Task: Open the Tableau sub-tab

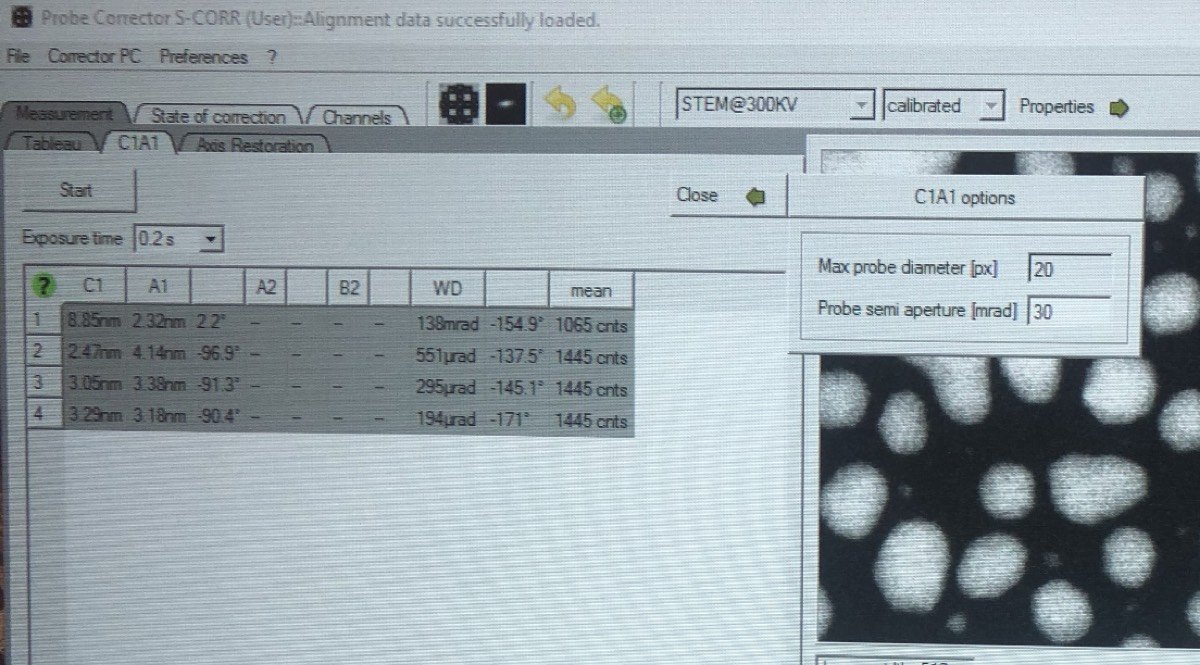Action: click(x=56, y=144)
